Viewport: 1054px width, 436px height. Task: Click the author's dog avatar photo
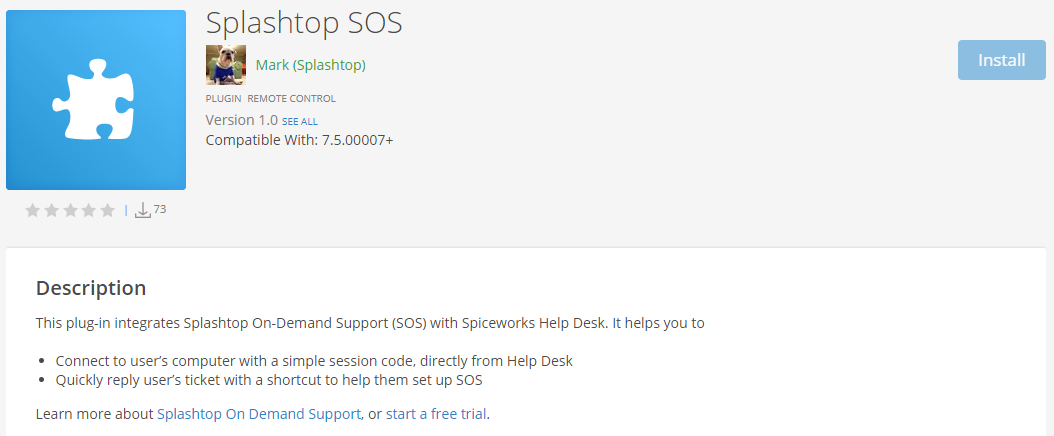[x=225, y=65]
